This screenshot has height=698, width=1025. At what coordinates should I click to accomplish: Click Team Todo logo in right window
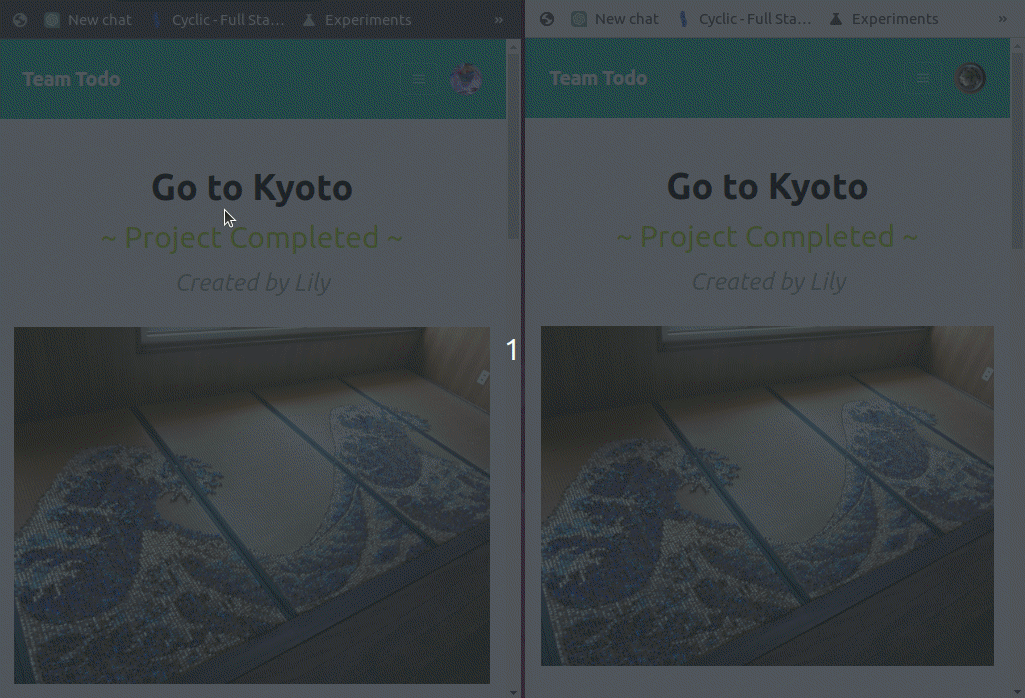tap(598, 78)
